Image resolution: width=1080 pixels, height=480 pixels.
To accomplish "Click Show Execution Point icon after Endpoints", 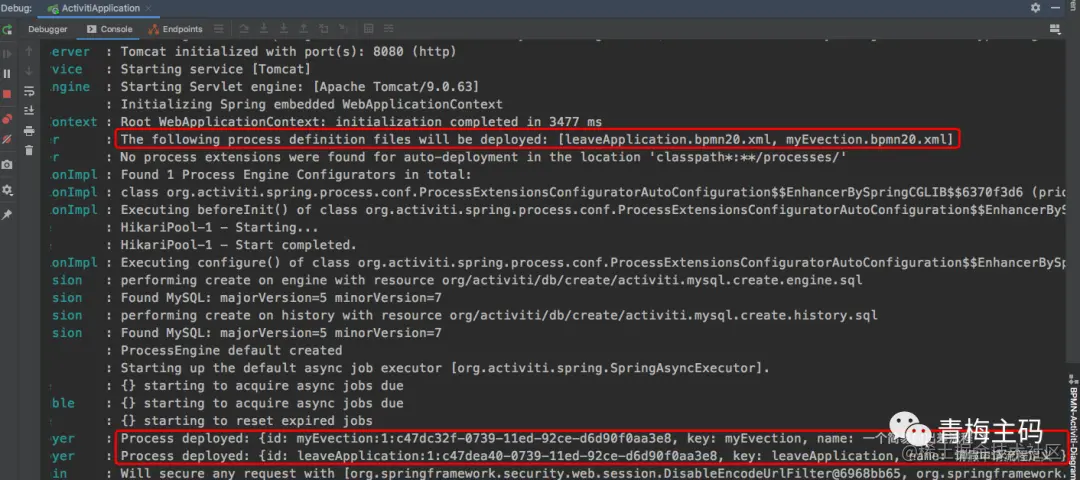I will (x=219, y=29).
